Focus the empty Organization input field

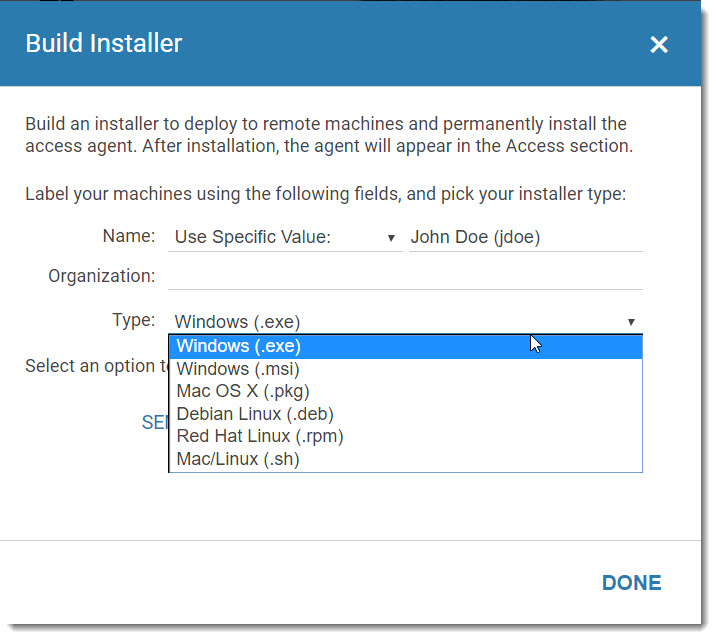[x=405, y=276]
